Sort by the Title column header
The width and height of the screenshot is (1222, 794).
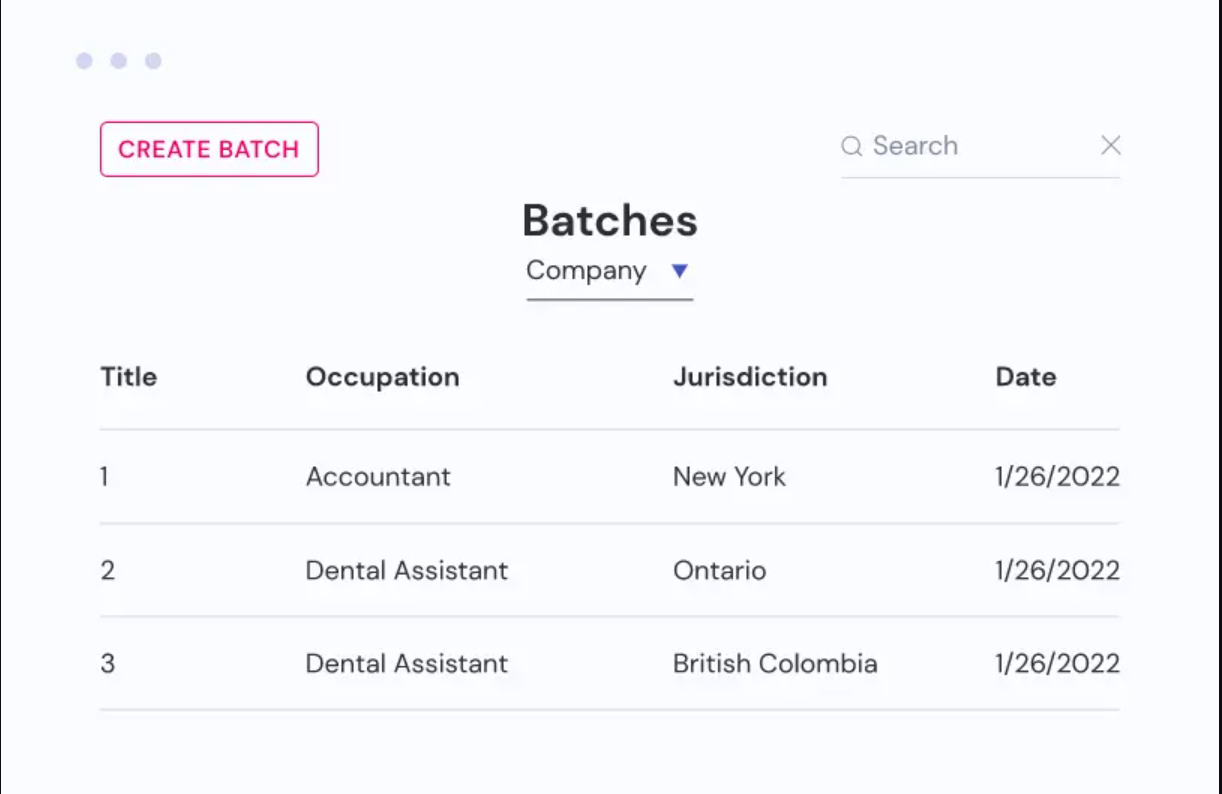(129, 377)
